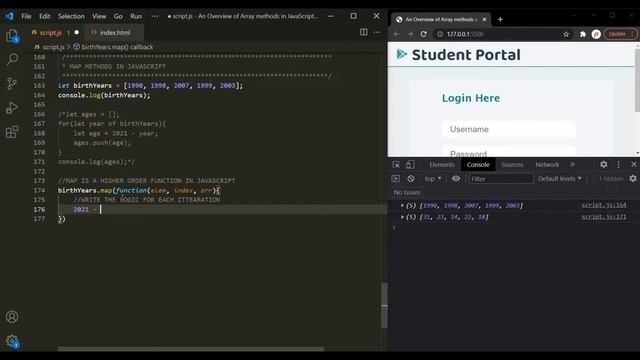Show more DevTools tabs chevron
The image size is (640, 360).
[x=572, y=164]
